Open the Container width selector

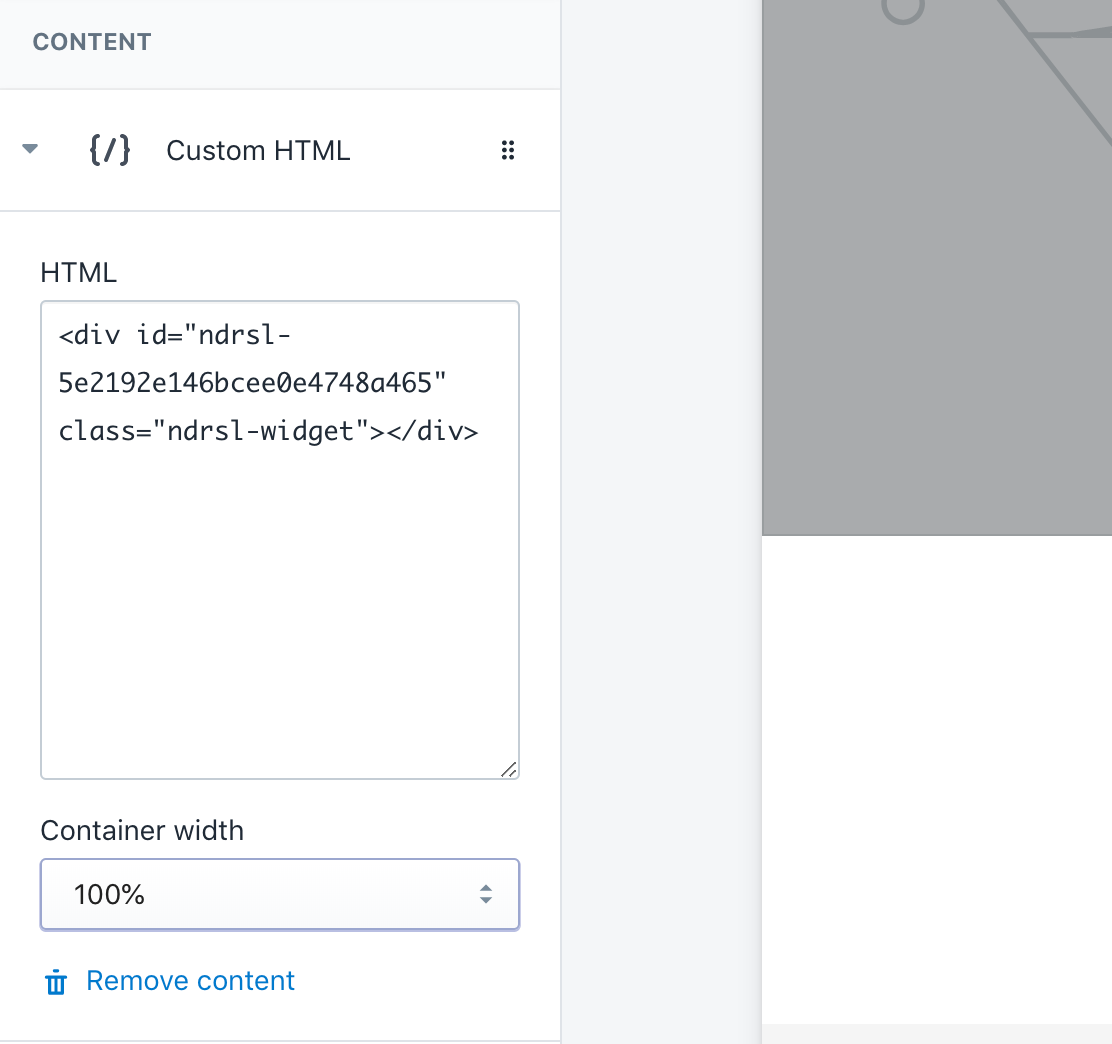pos(280,894)
